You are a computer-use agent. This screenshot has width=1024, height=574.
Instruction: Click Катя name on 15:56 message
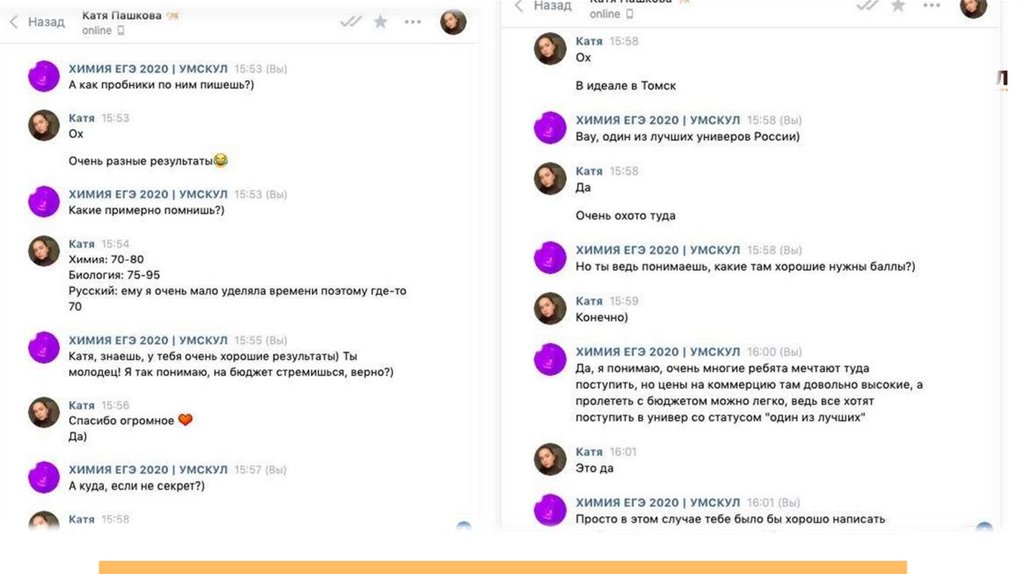click(82, 406)
